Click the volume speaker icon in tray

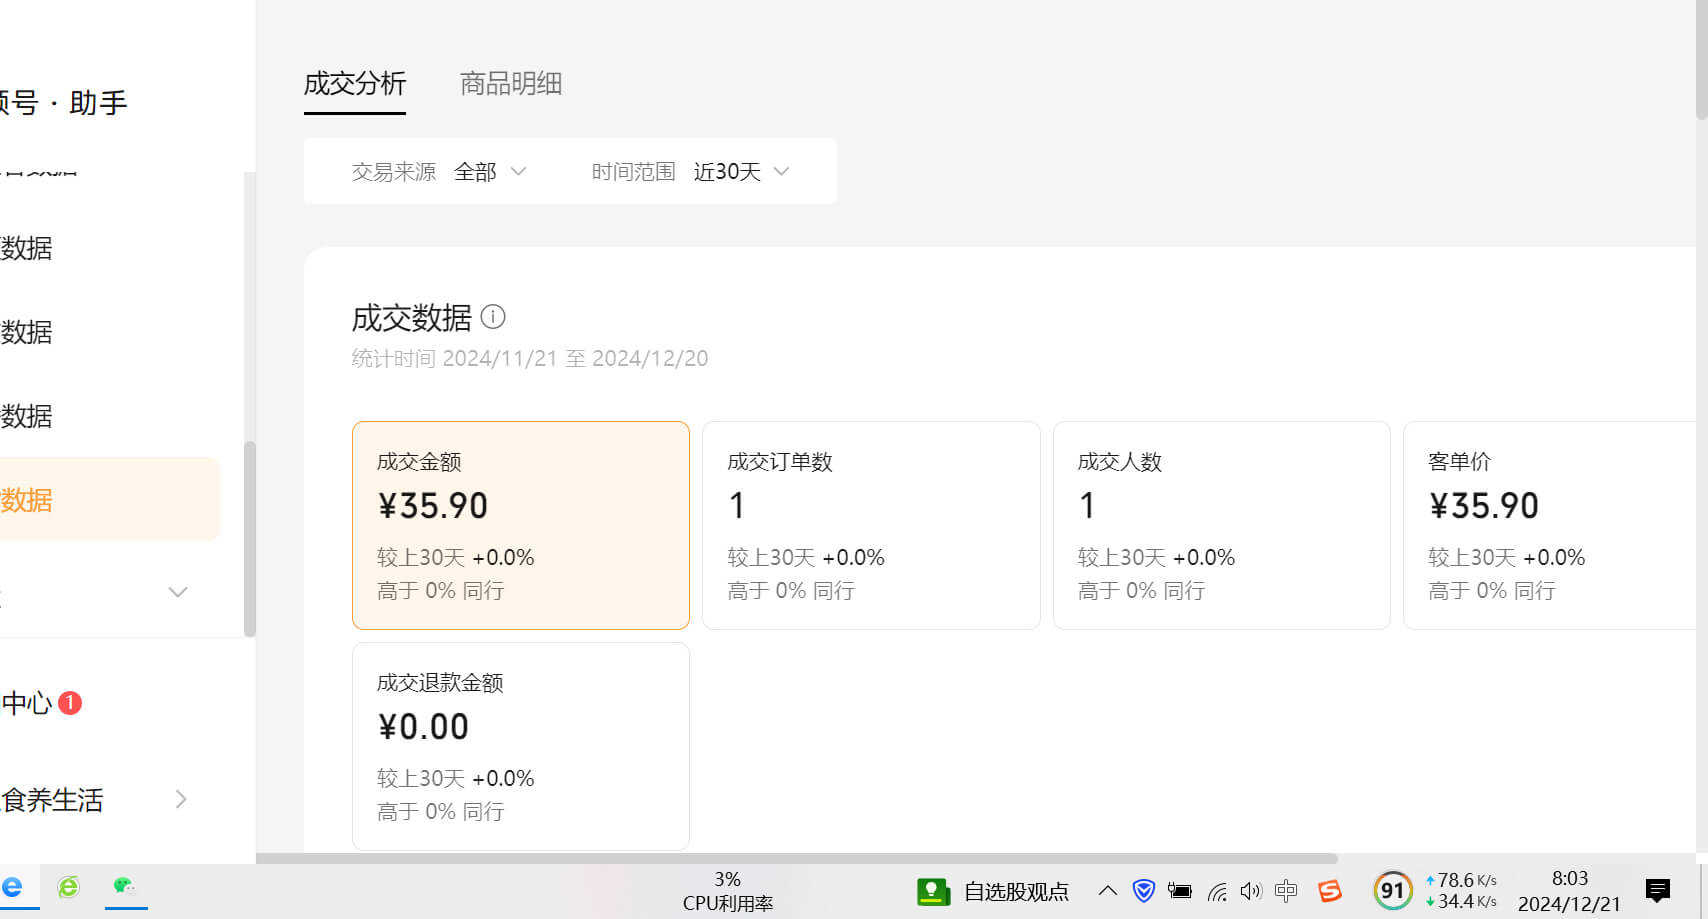pos(1251,890)
